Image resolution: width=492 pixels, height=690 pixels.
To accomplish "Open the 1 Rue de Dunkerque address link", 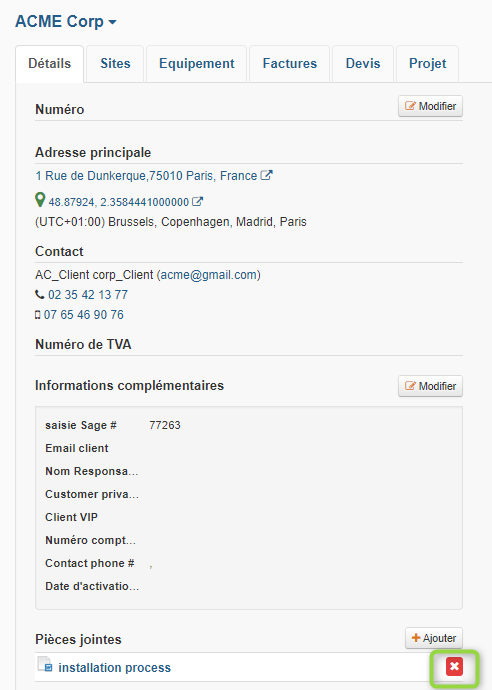I will 146,176.
